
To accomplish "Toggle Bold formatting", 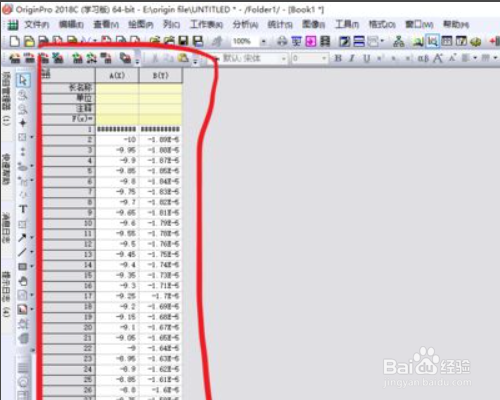I will [338, 58].
